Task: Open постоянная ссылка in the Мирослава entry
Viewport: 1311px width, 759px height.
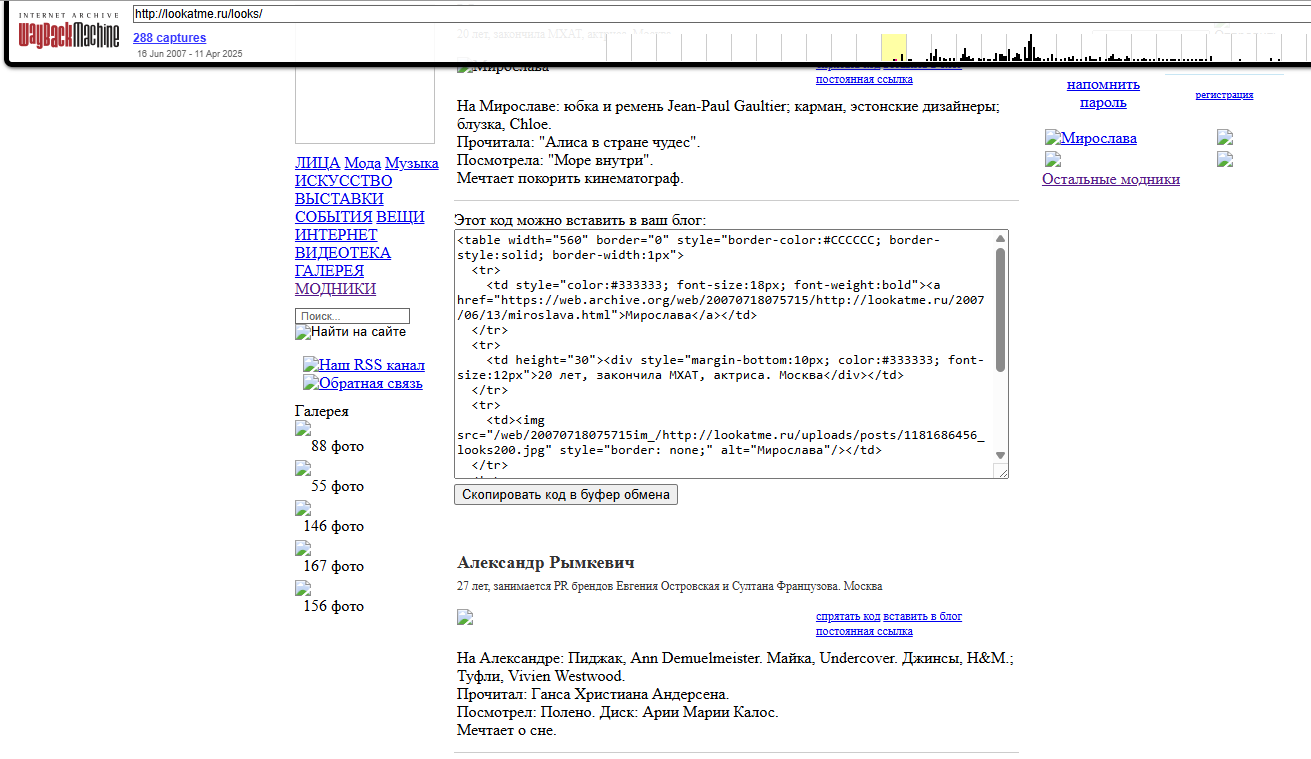Action: click(x=864, y=80)
